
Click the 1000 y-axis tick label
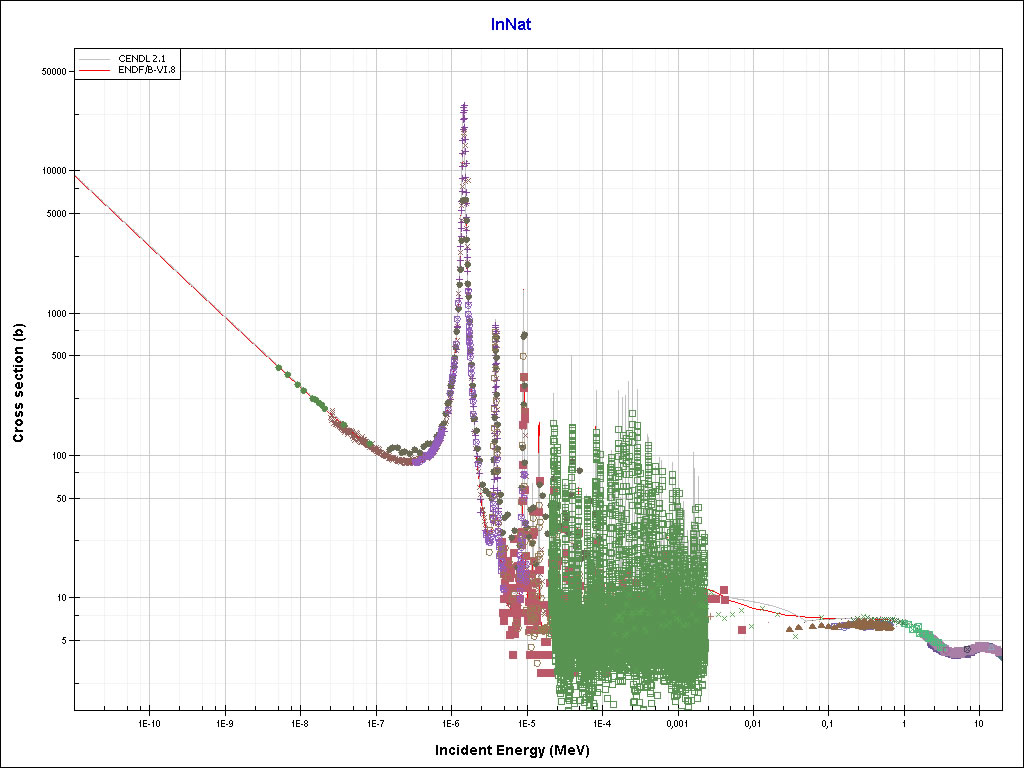[x=55, y=314]
